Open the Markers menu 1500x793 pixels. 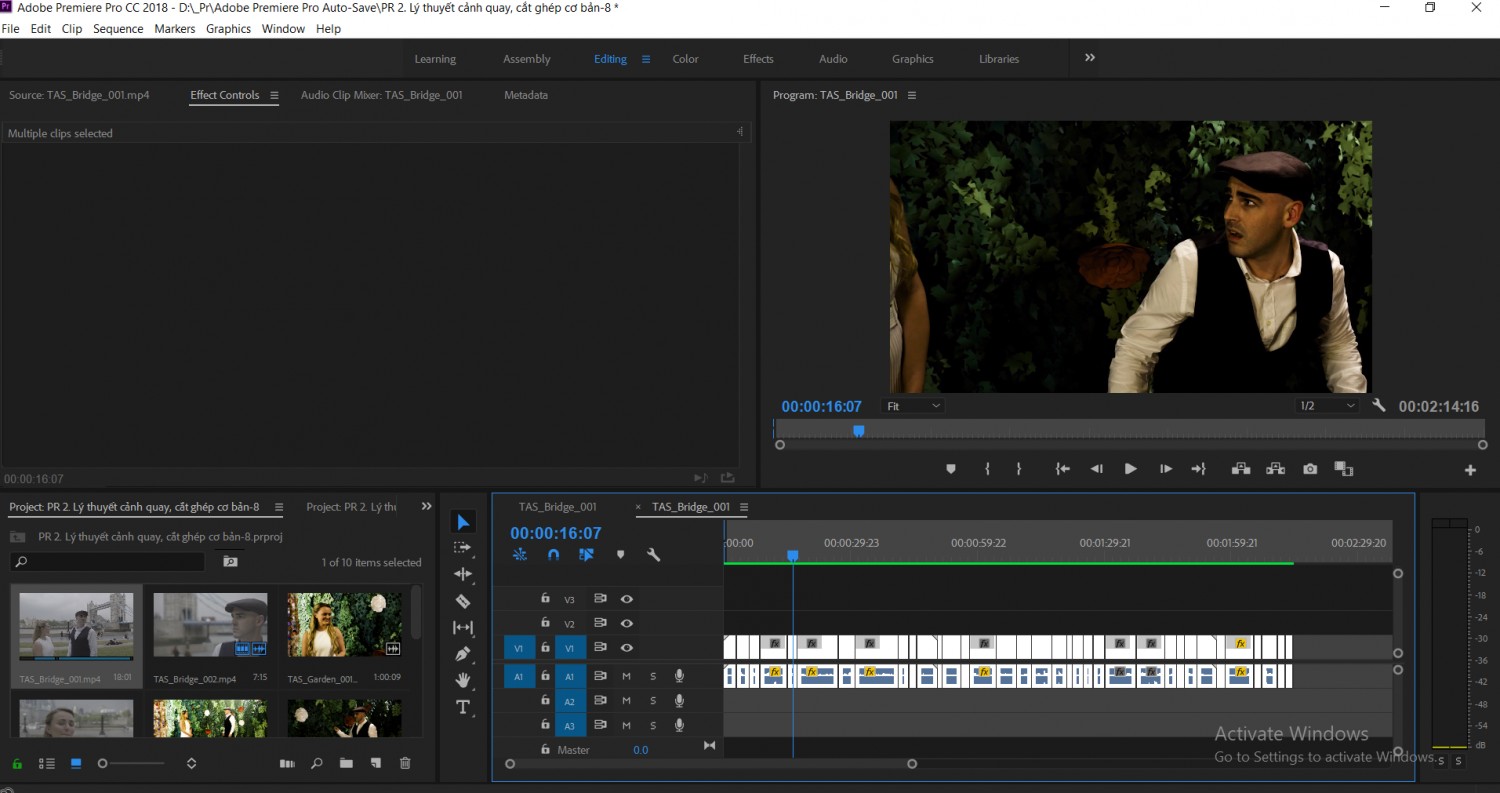(175, 29)
